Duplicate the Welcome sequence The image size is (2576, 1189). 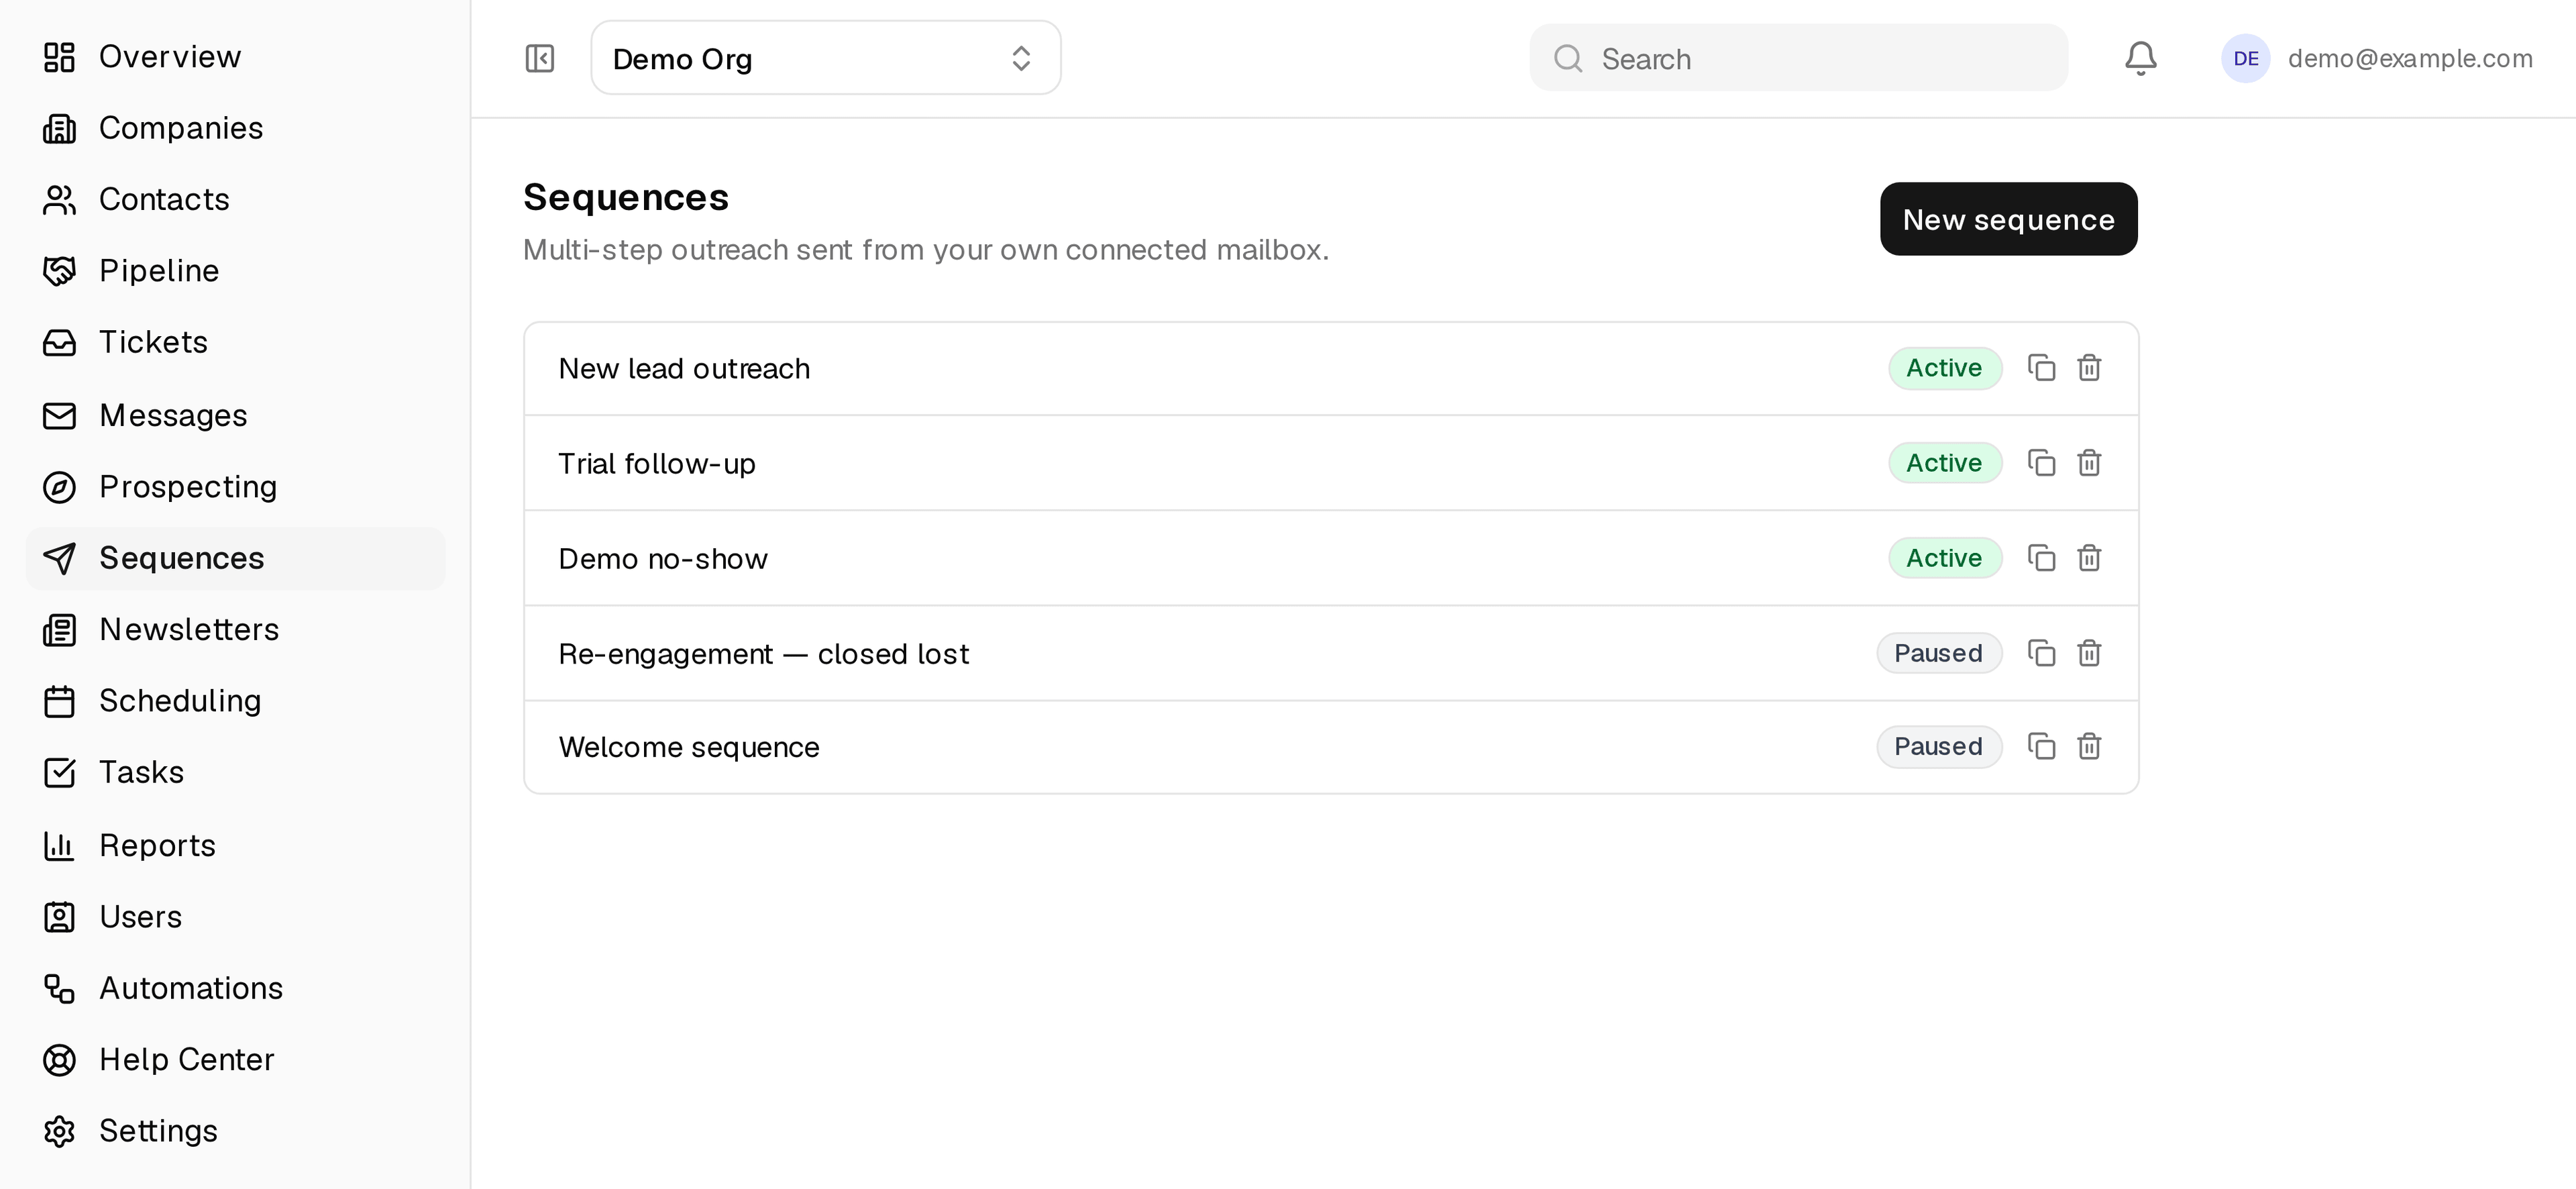pyautogui.click(x=2041, y=746)
